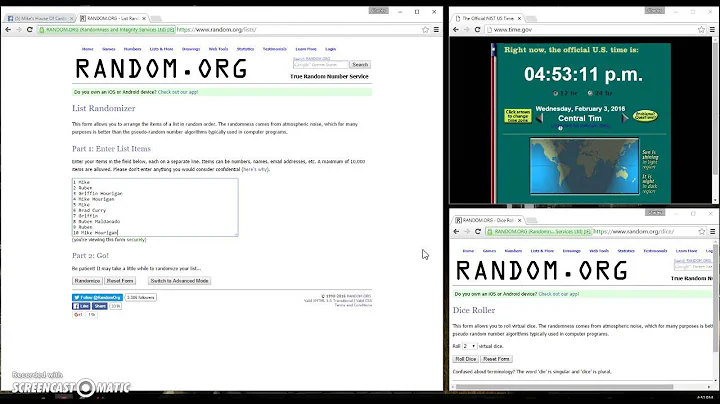Click Reset Form on the Dice Roller page
Viewport: 720px width, 404px height.
click(x=496, y=359)
